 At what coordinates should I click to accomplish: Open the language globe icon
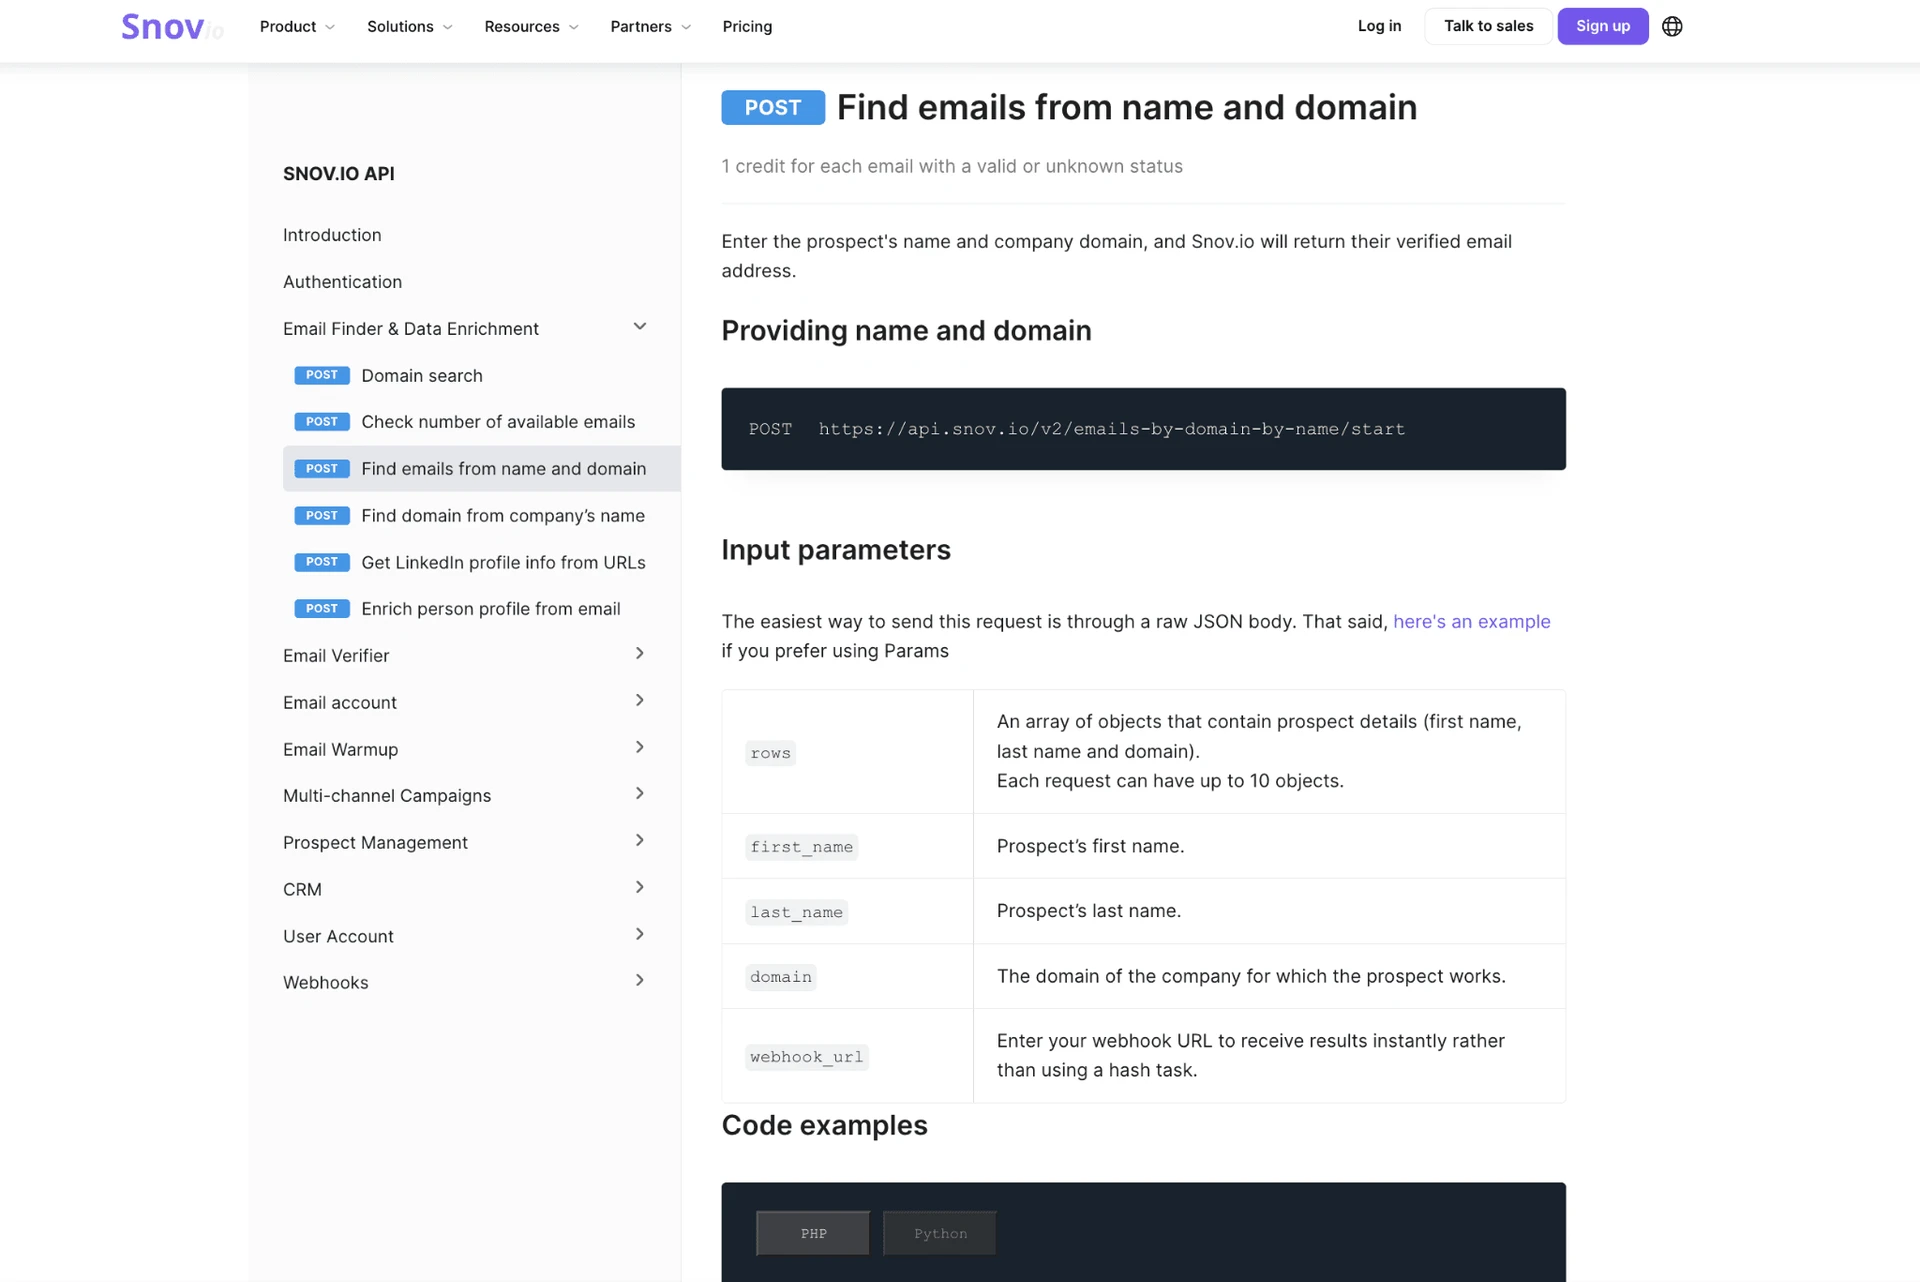[1672, 26]
